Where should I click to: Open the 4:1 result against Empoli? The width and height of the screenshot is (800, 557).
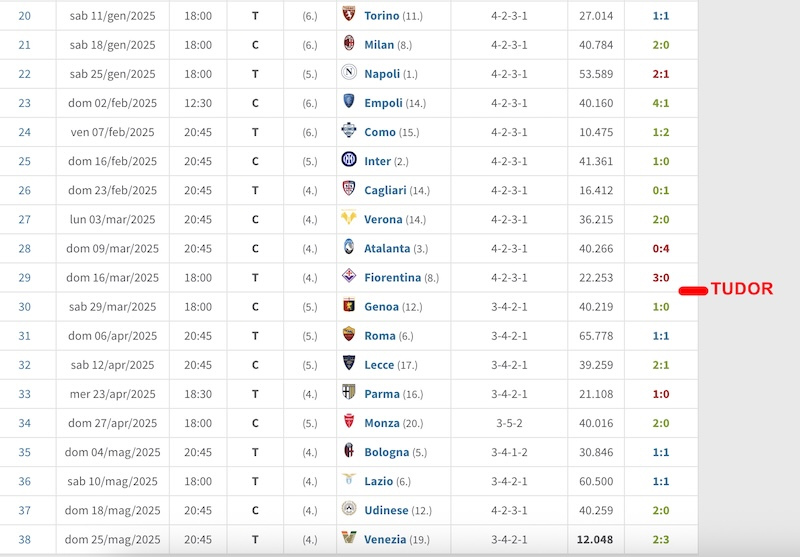tap(661, 103)
